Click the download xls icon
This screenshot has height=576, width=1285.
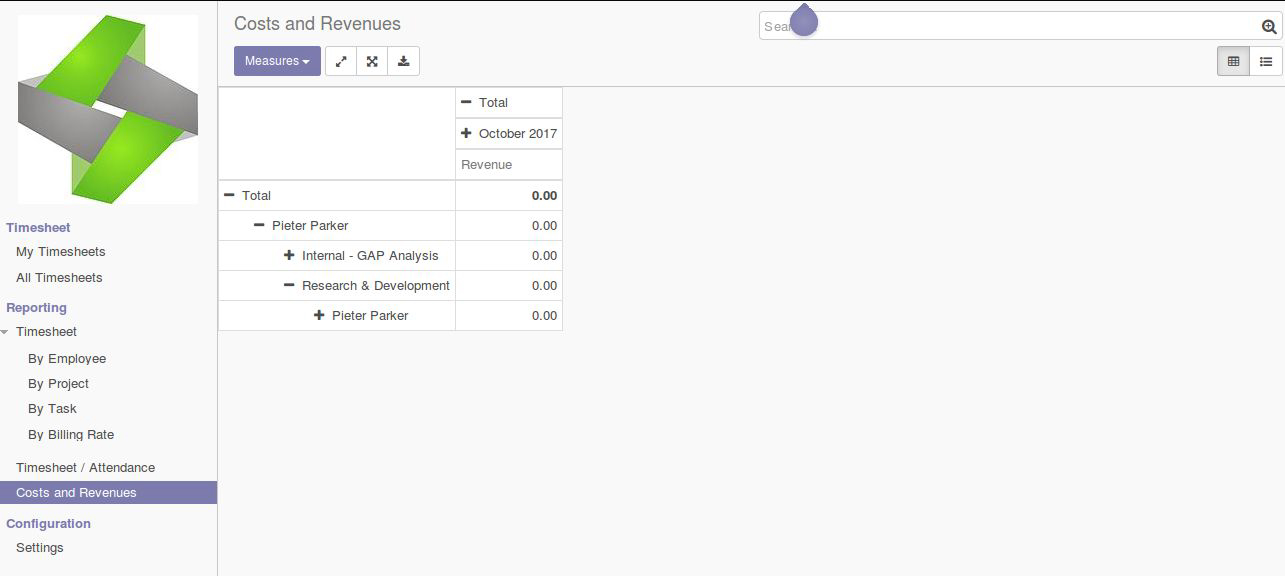point(403,61)
